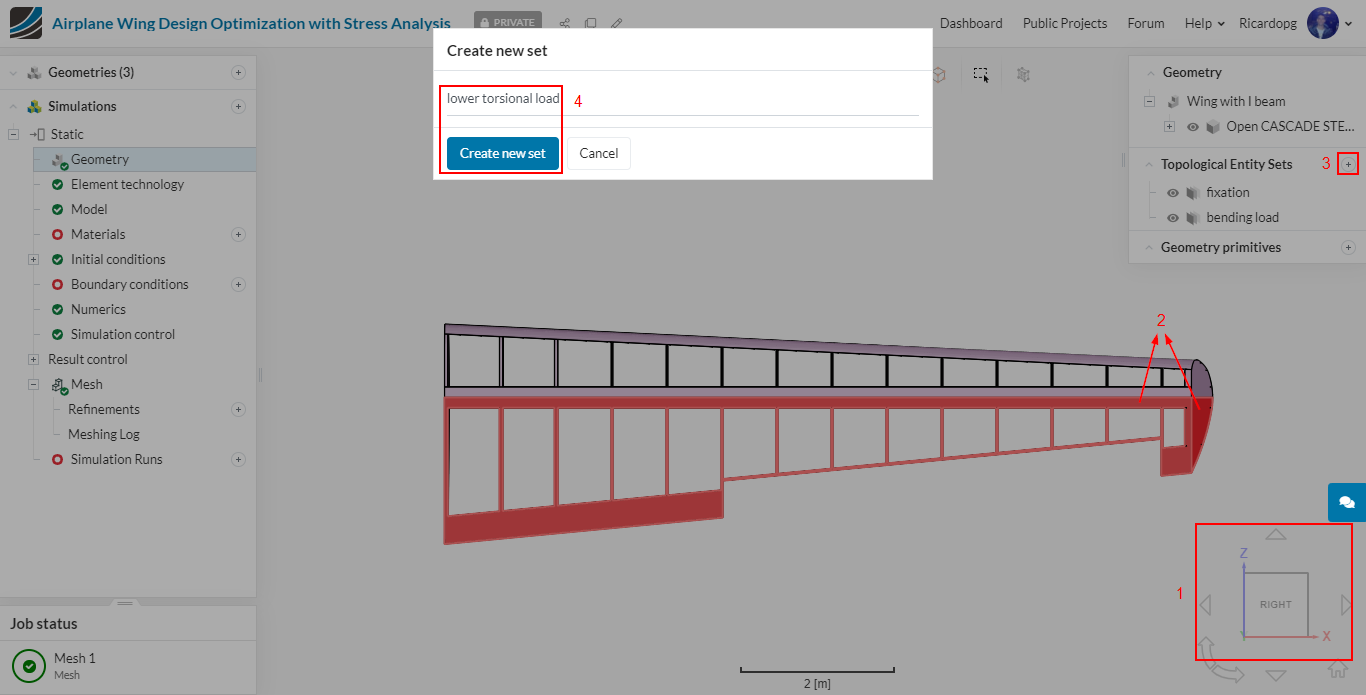The image size is (1366, 695).
Task: Click the share project icon
Action: (x=565, y=23)
